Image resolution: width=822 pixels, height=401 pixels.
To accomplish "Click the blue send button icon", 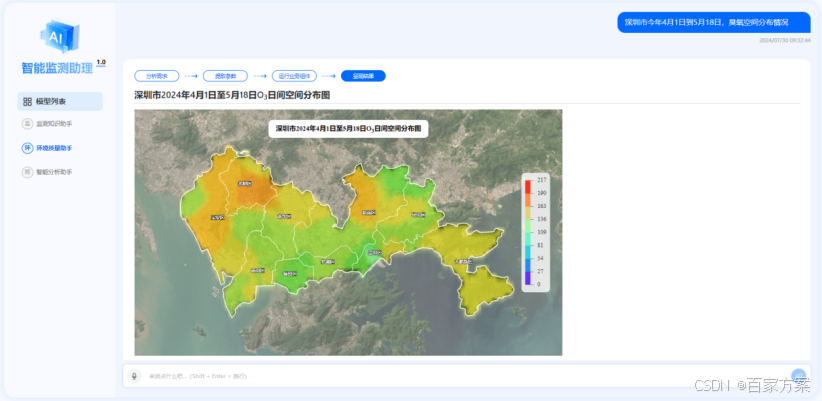I will point(798,376).
